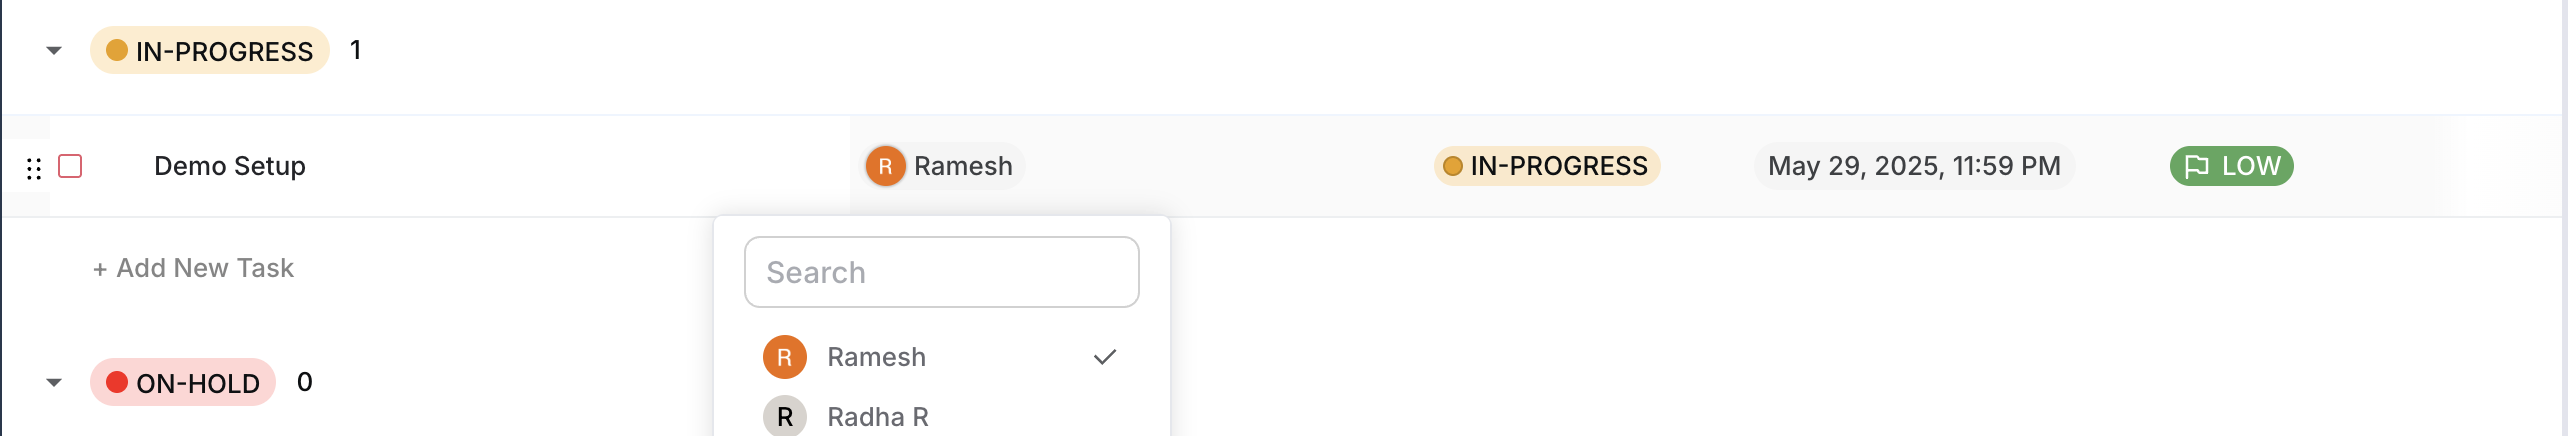Click the checkmark next to Ramesh
This screenshot has width=2568, height=436.
pos(1104,357)
